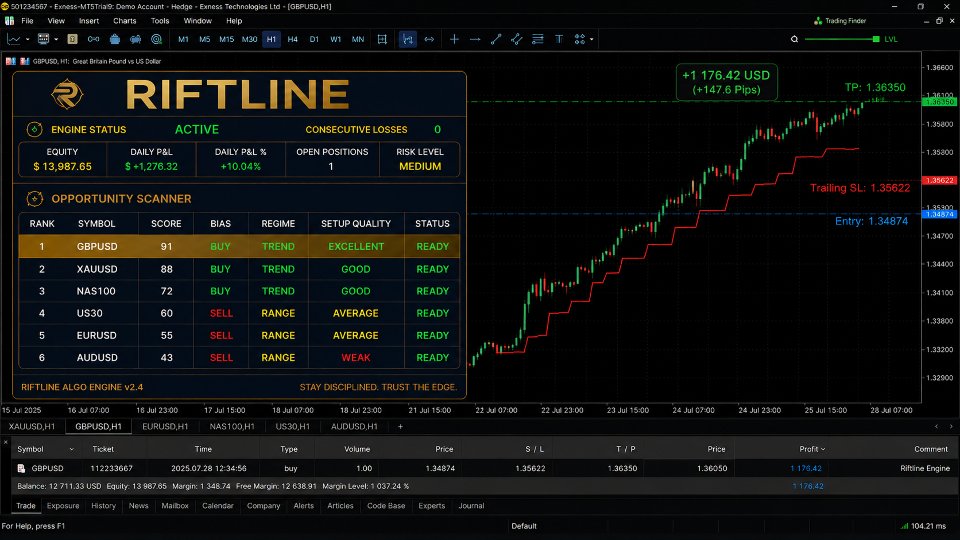Expand the chart type dropdown arrow
Screen dimensions: 960x540
pyautogui.click(x=28, y=39)
